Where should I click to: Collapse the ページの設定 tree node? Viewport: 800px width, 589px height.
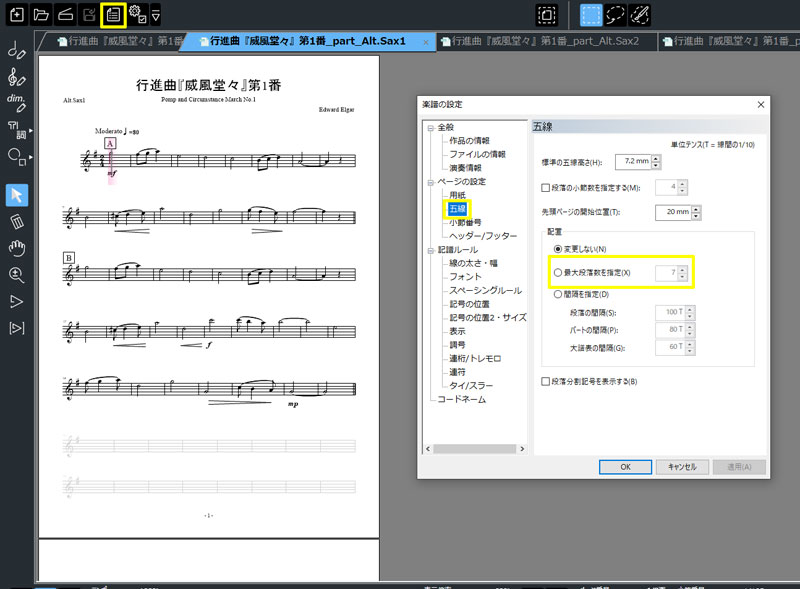point(430,182)
